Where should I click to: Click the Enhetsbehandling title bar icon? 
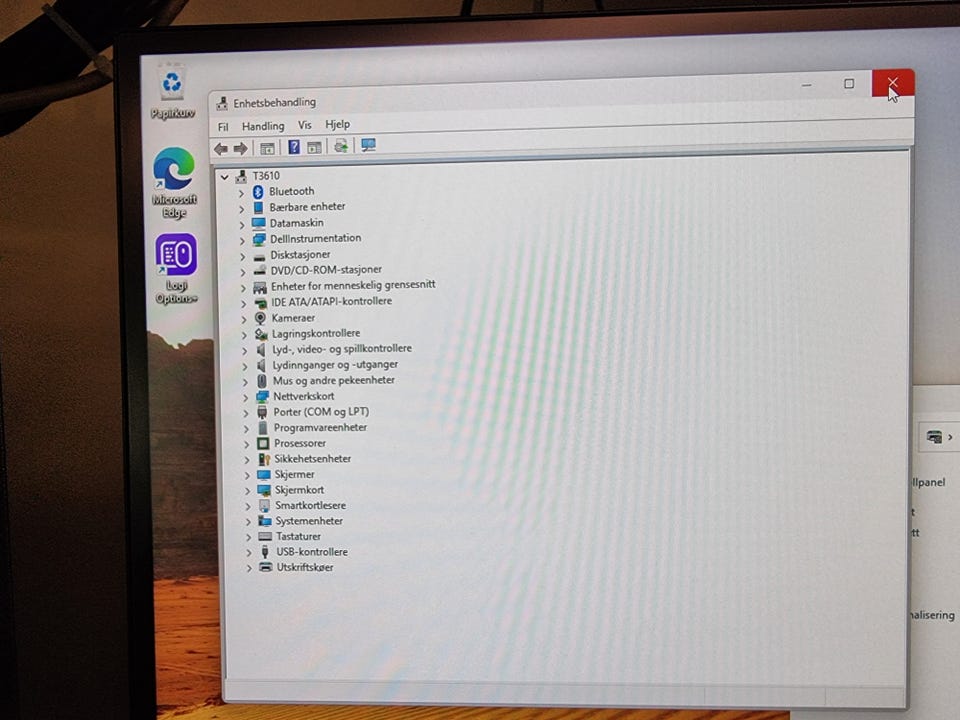coord(222,103)
